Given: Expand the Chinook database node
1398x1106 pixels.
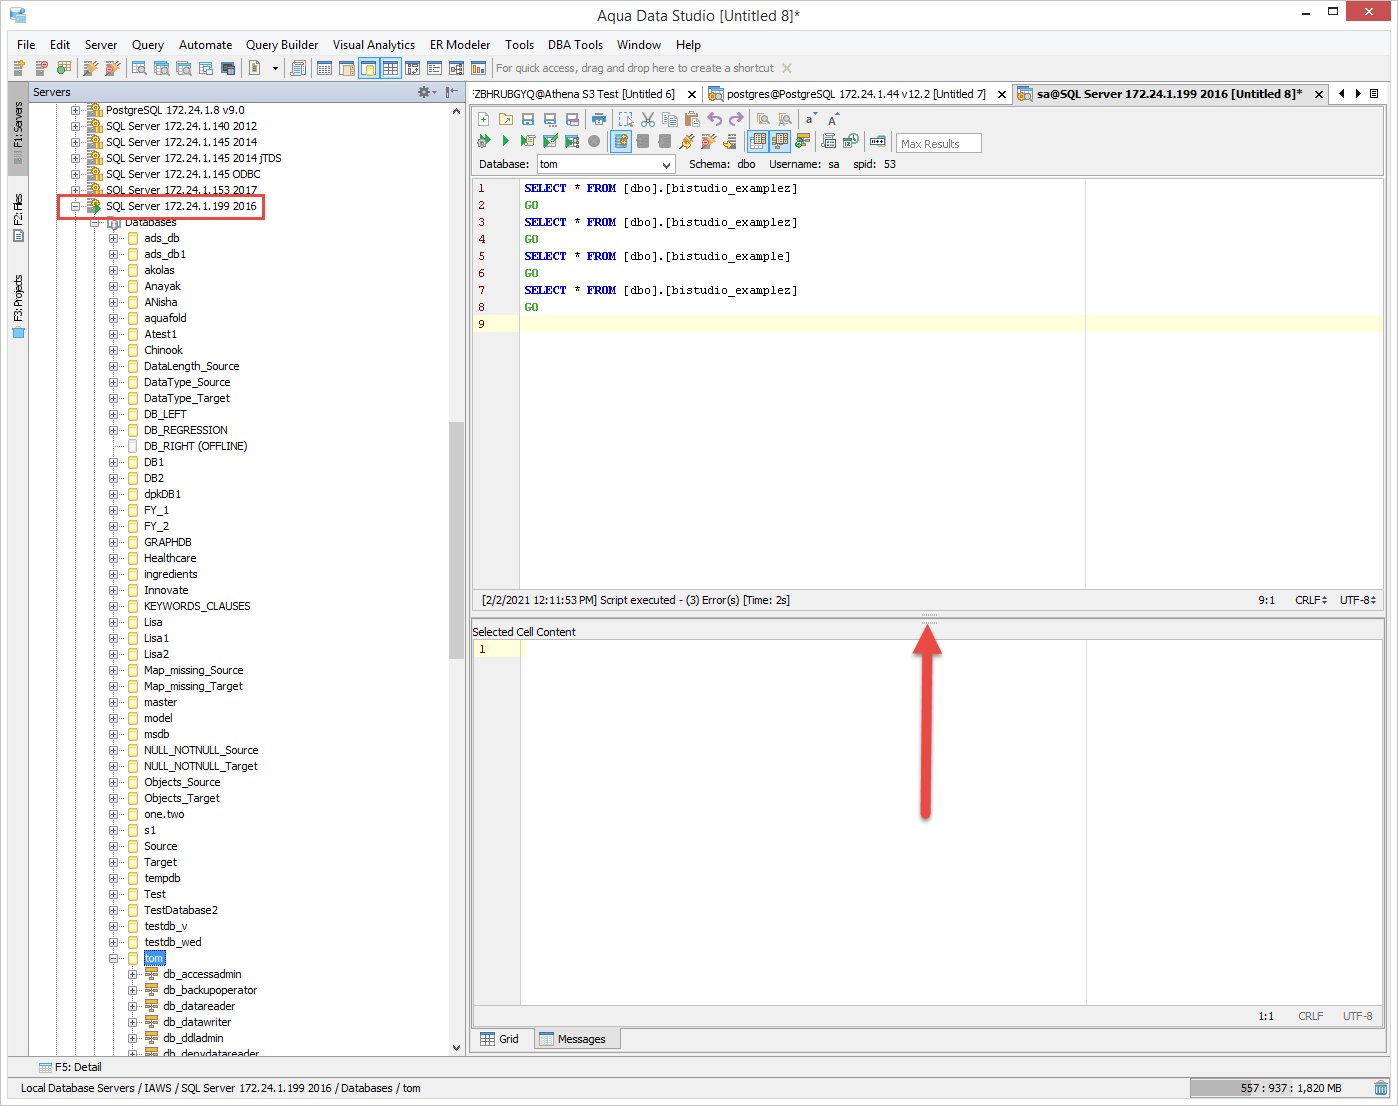Looking at the screenshot, I should point(114,350).
